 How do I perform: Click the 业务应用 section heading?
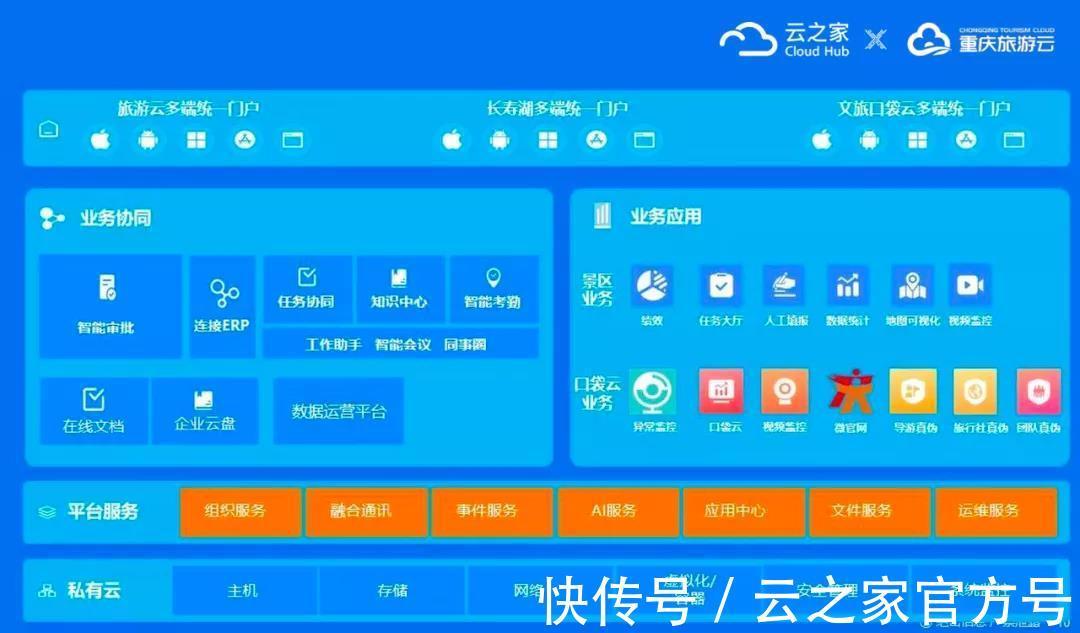[x=665, y=216]
